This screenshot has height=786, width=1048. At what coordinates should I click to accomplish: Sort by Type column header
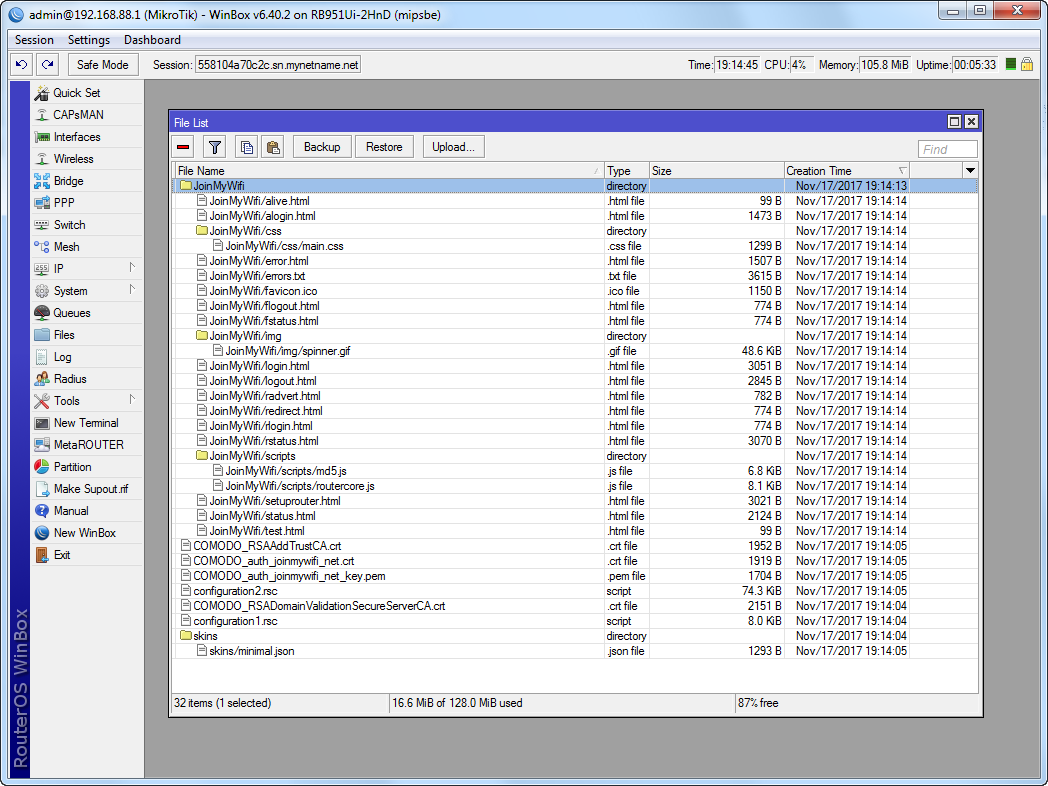[626, 171]
